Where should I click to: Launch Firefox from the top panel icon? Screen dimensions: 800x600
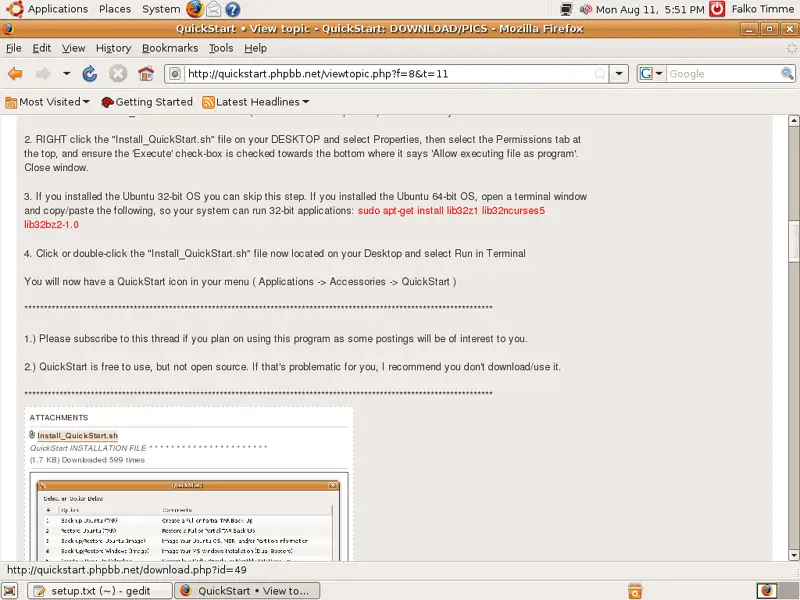pos(194,9)
